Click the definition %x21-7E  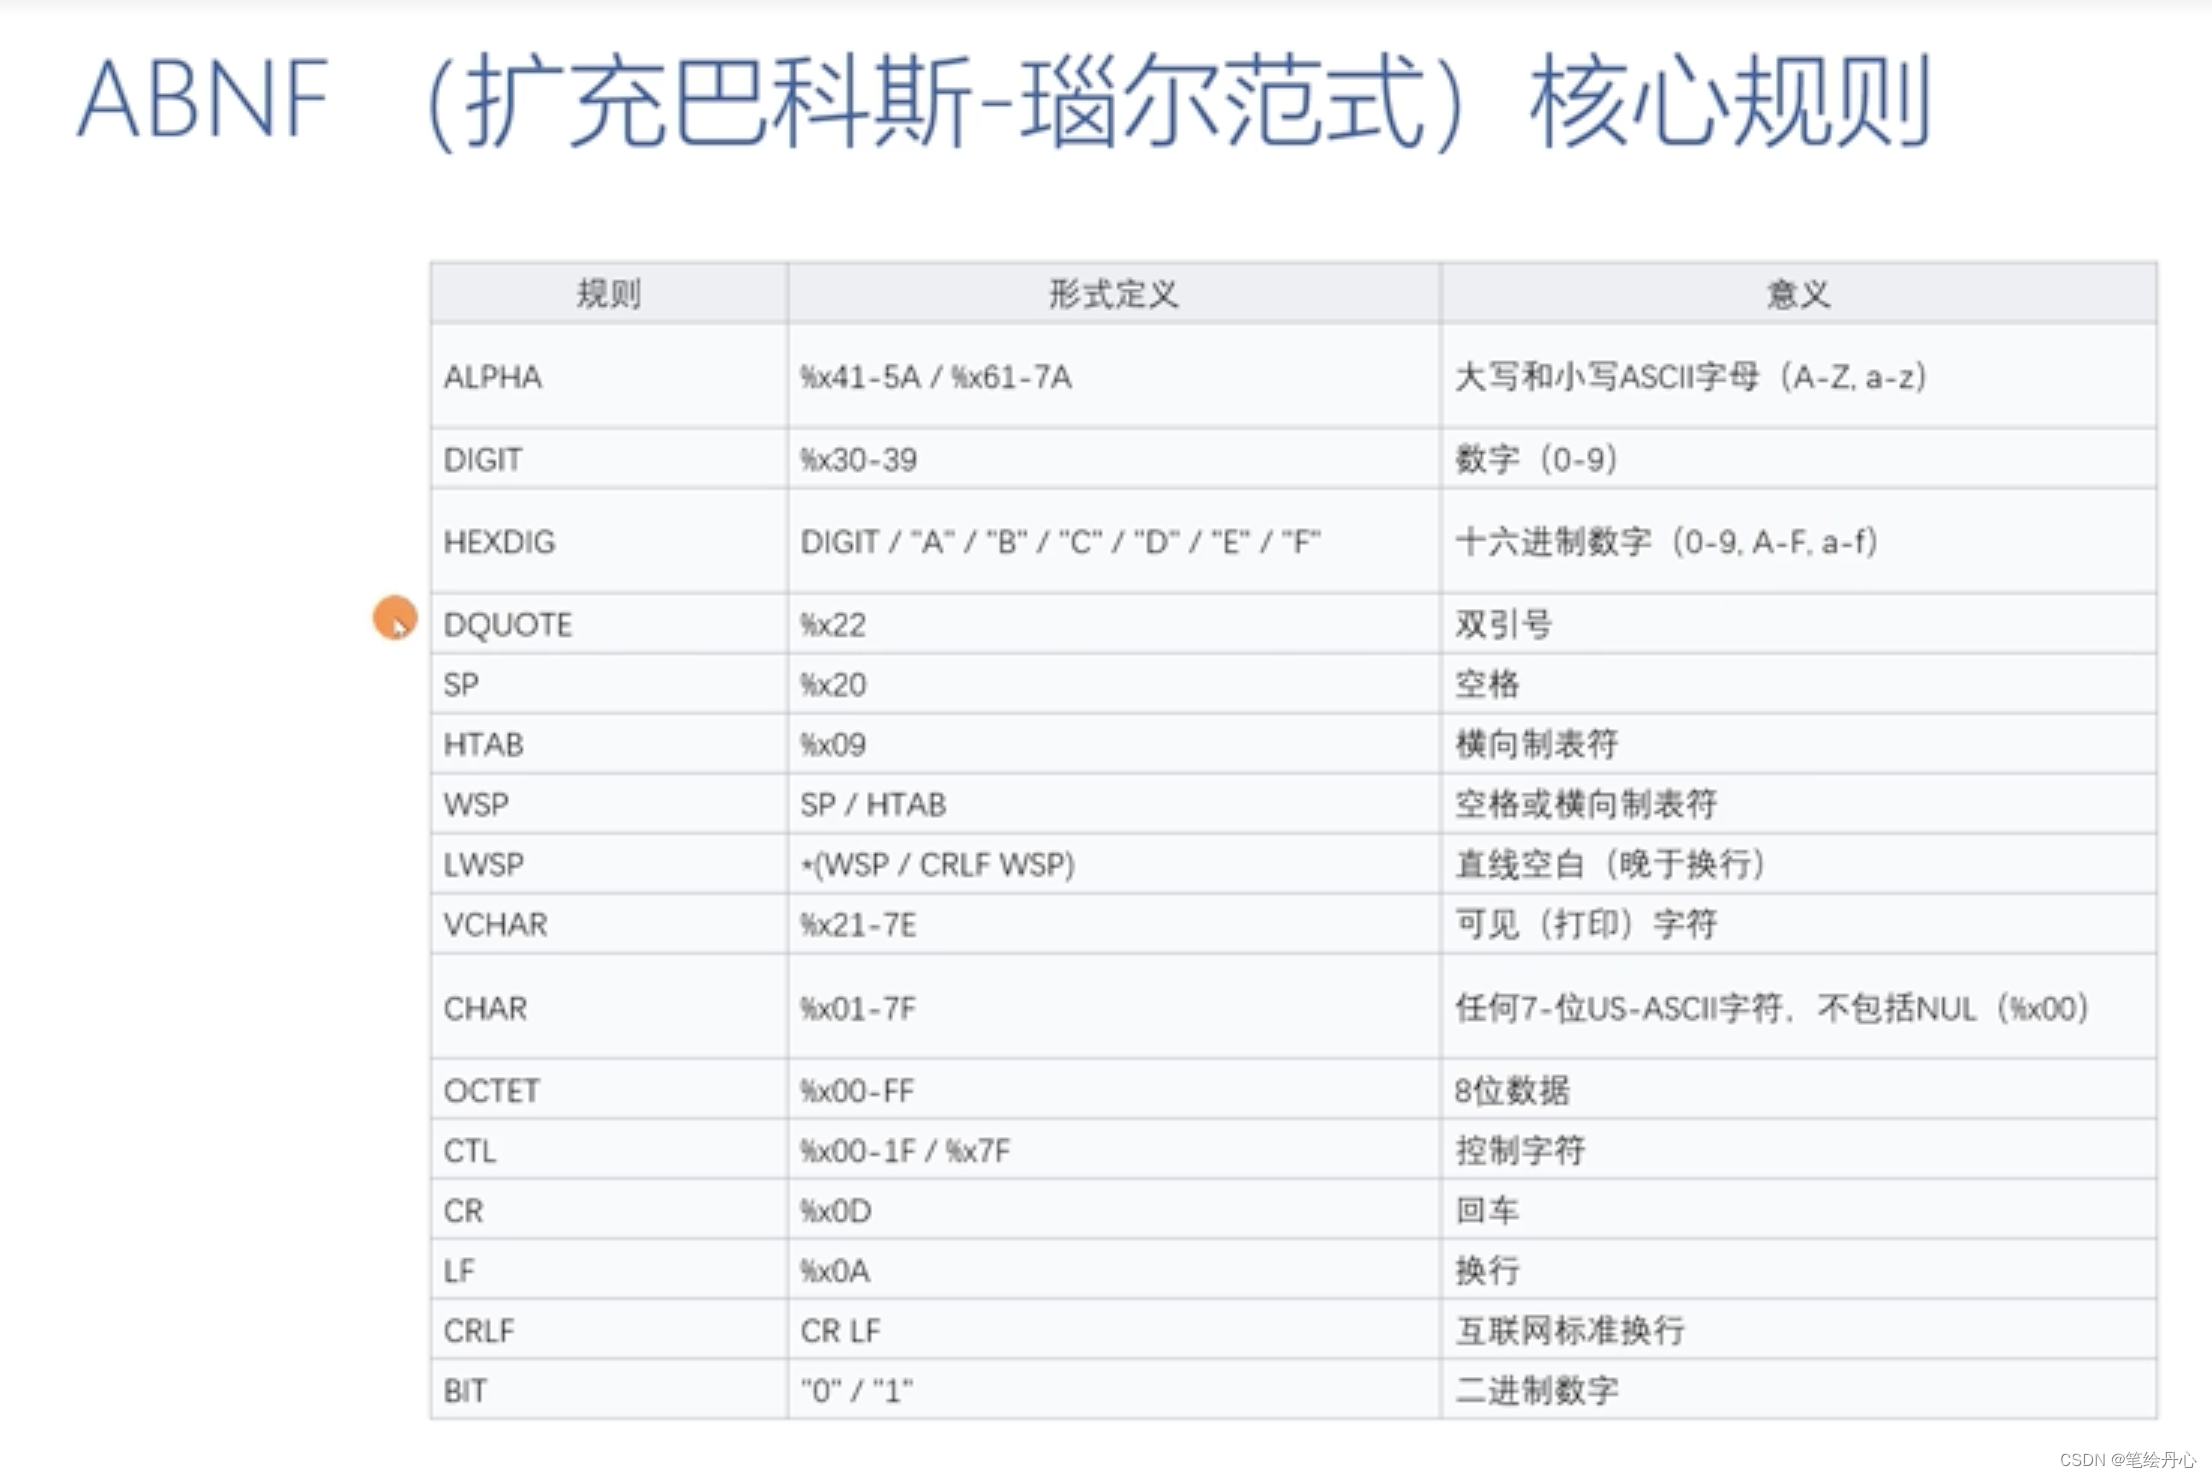858,925
